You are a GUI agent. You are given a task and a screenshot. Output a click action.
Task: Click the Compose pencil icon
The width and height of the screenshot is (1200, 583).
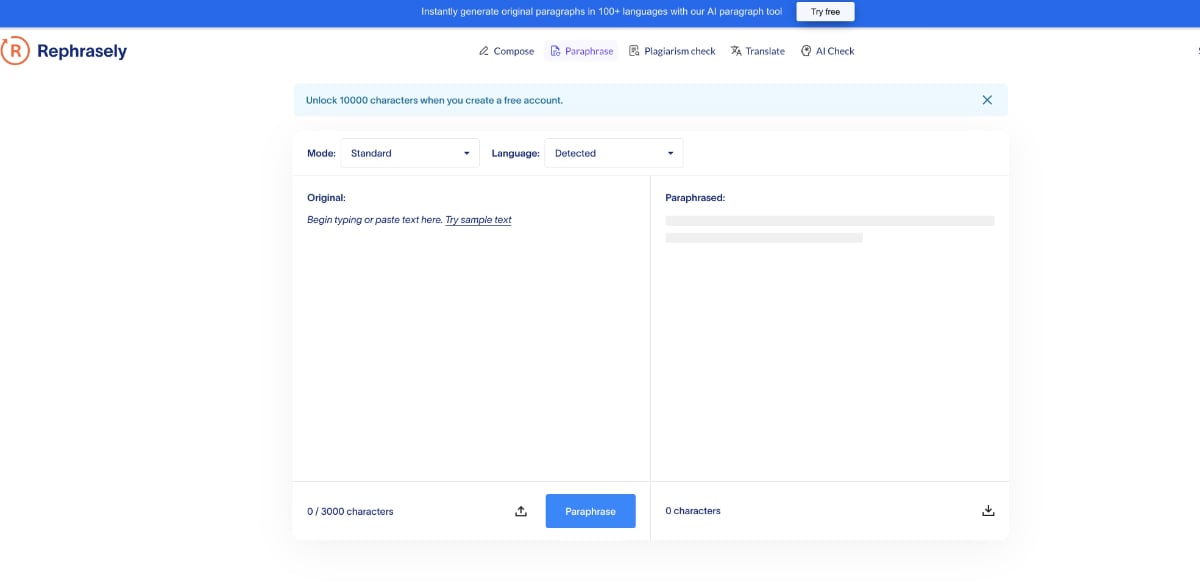pos(484,51)
